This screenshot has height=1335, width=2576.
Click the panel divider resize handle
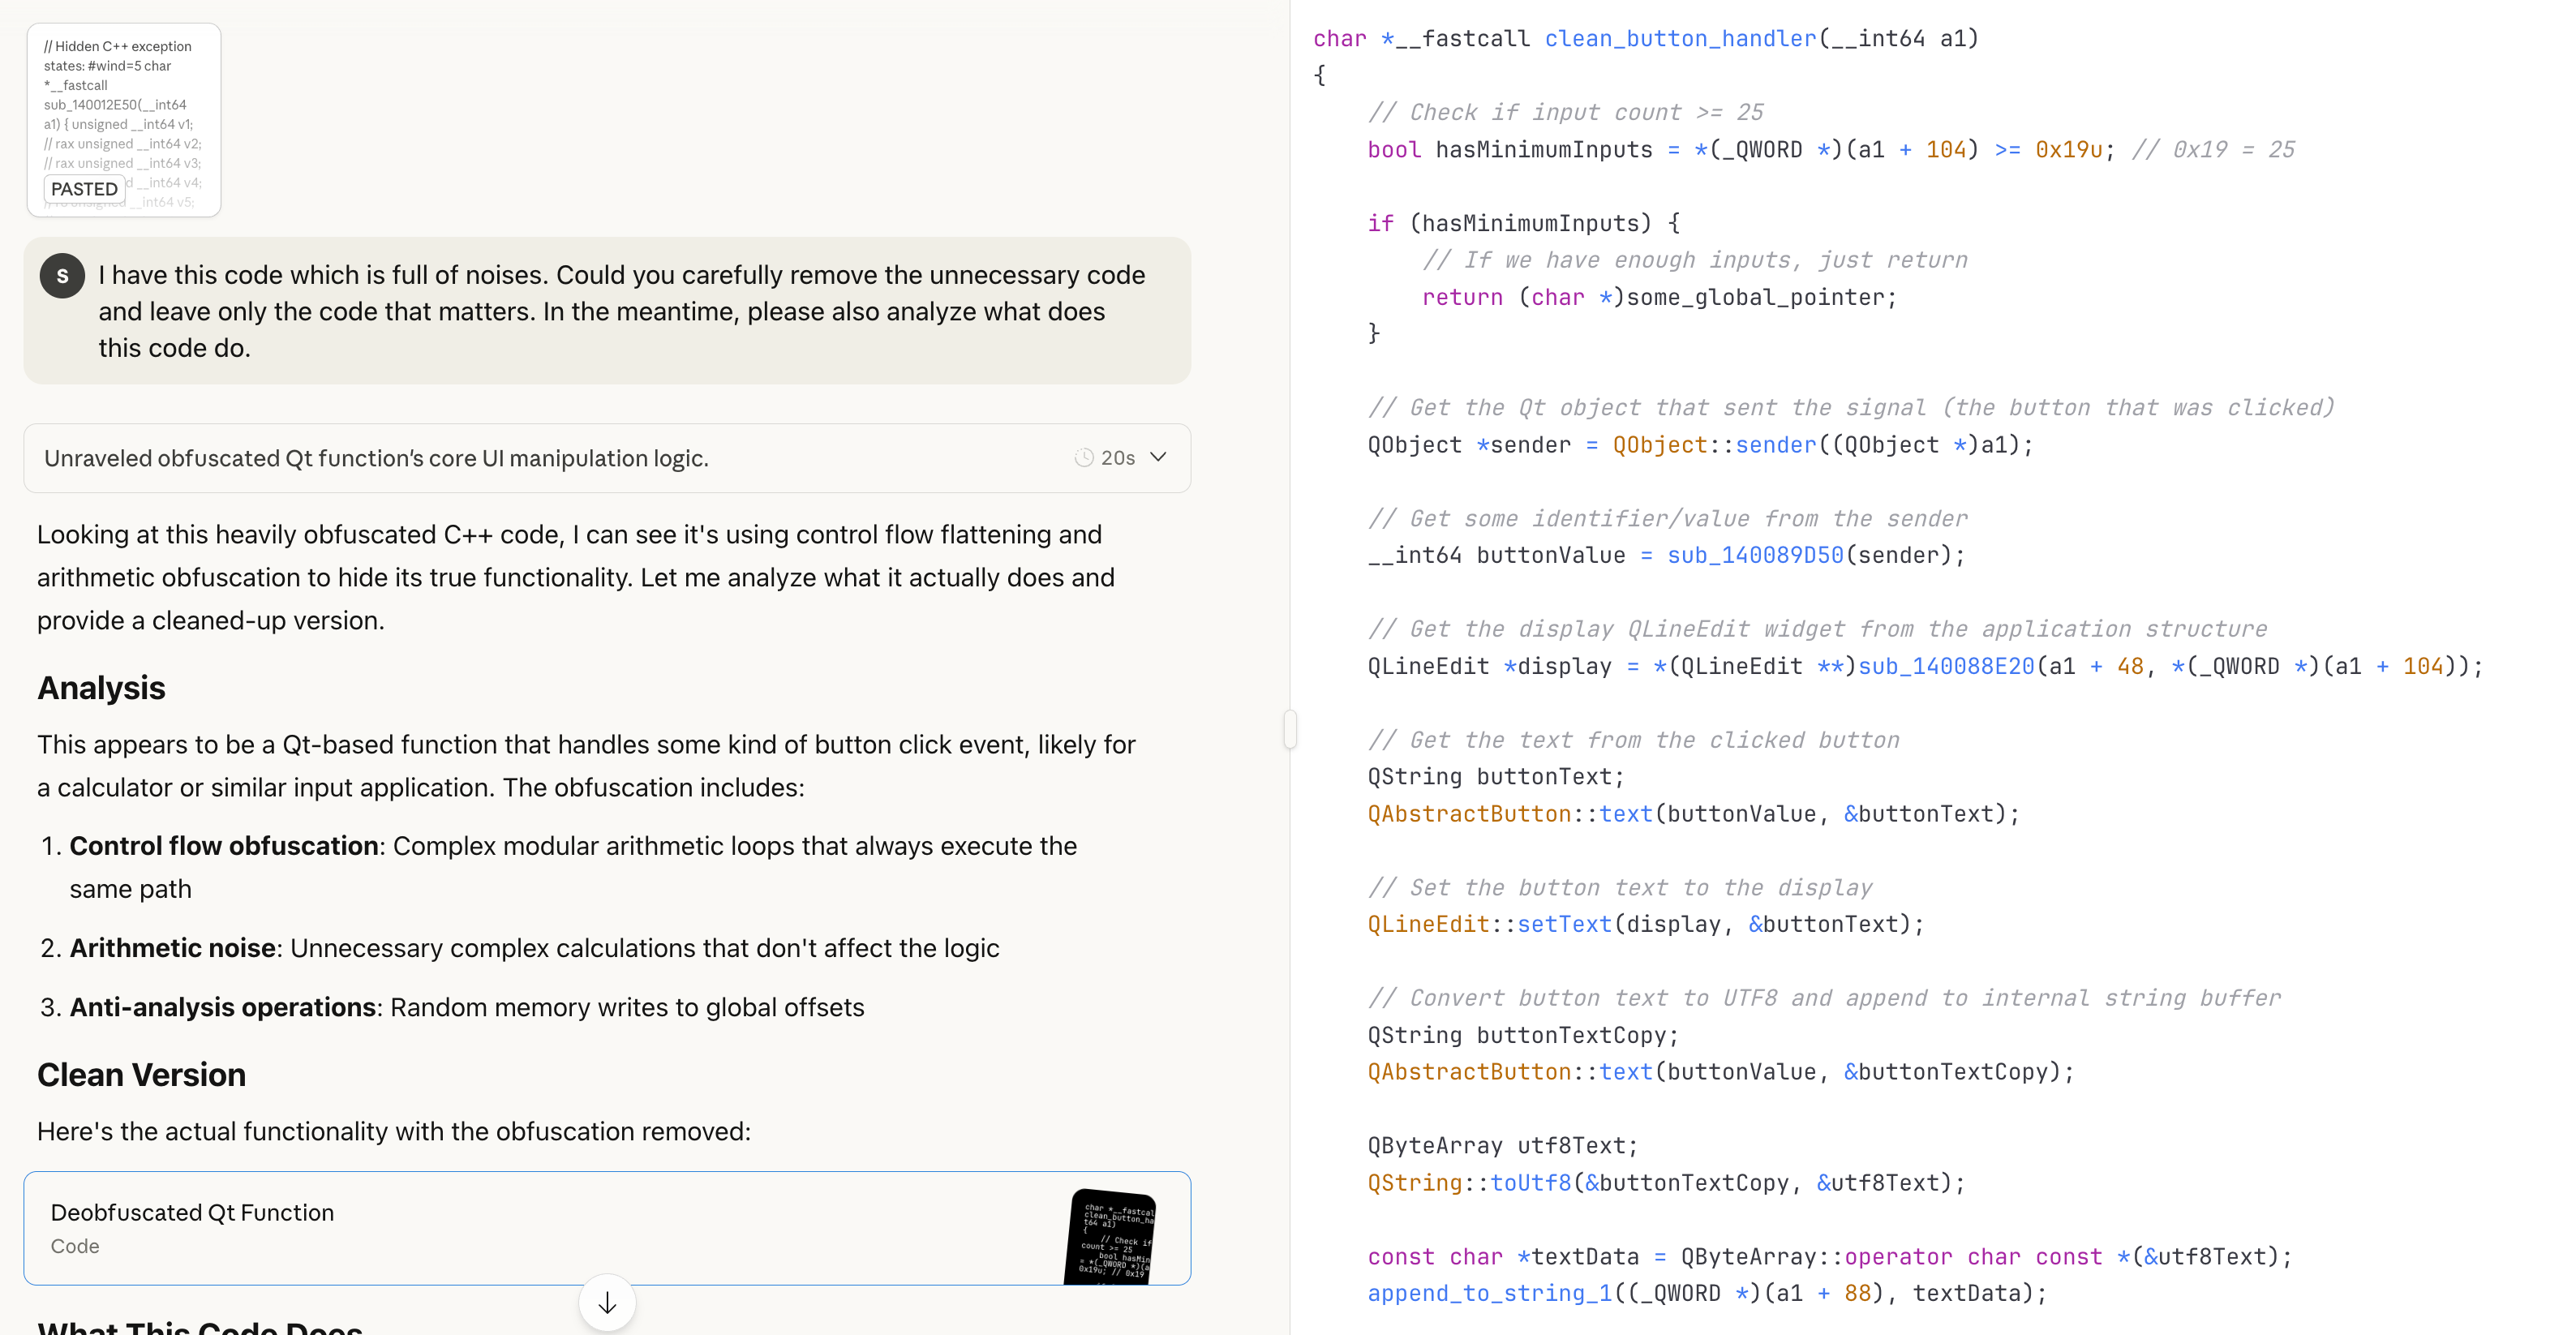(1290, 728)
